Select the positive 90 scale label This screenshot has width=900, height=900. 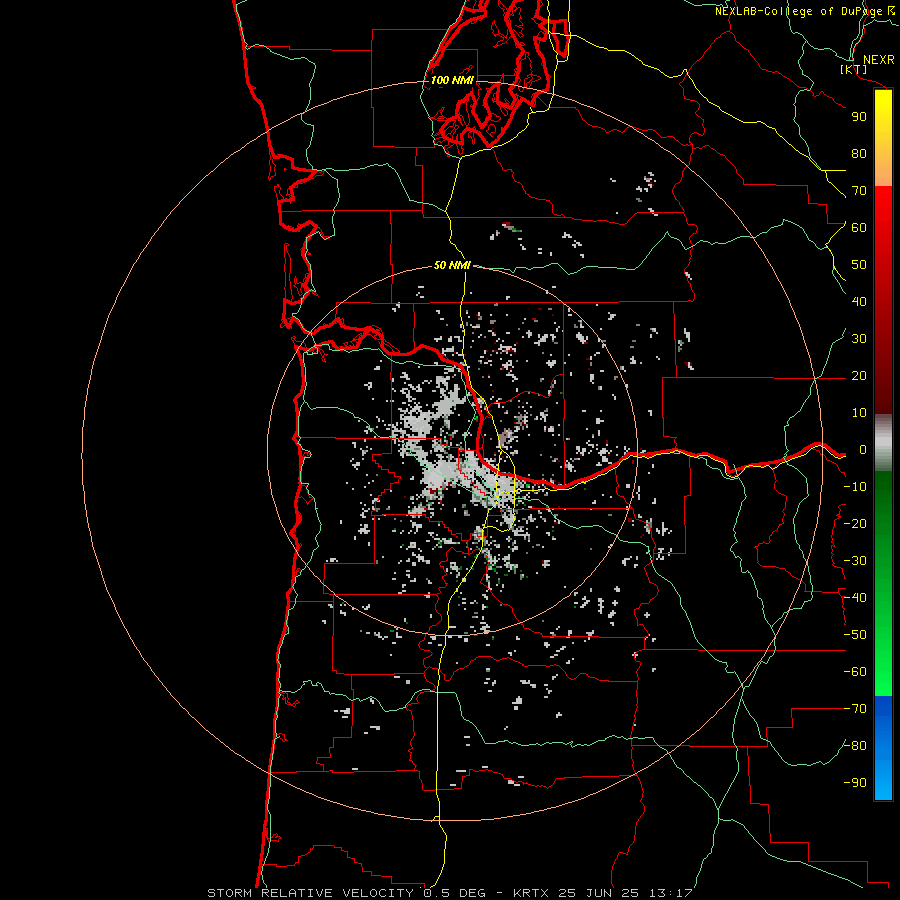(x=859, y=117)
